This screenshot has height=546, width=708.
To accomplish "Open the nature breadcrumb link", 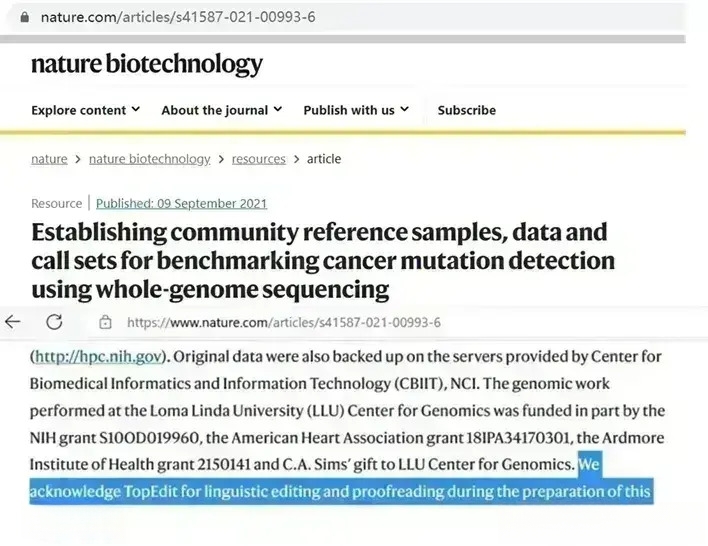I will 49,159.
